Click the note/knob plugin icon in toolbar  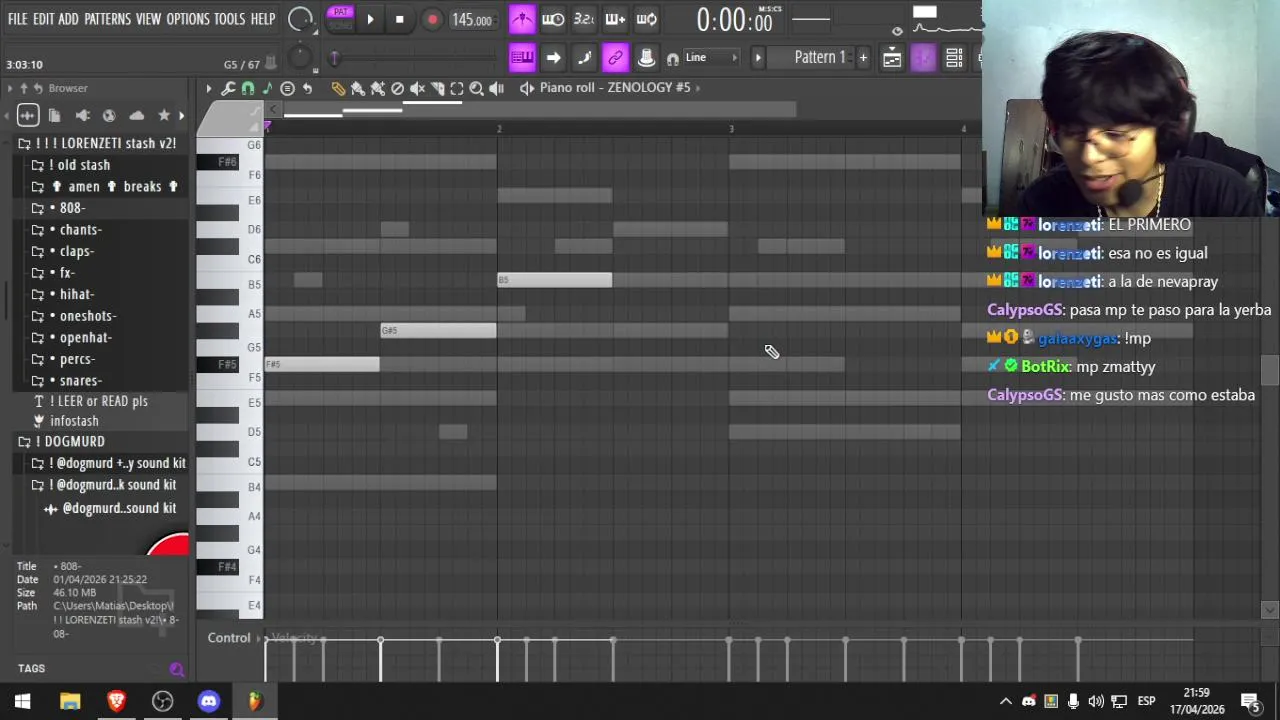646,58
